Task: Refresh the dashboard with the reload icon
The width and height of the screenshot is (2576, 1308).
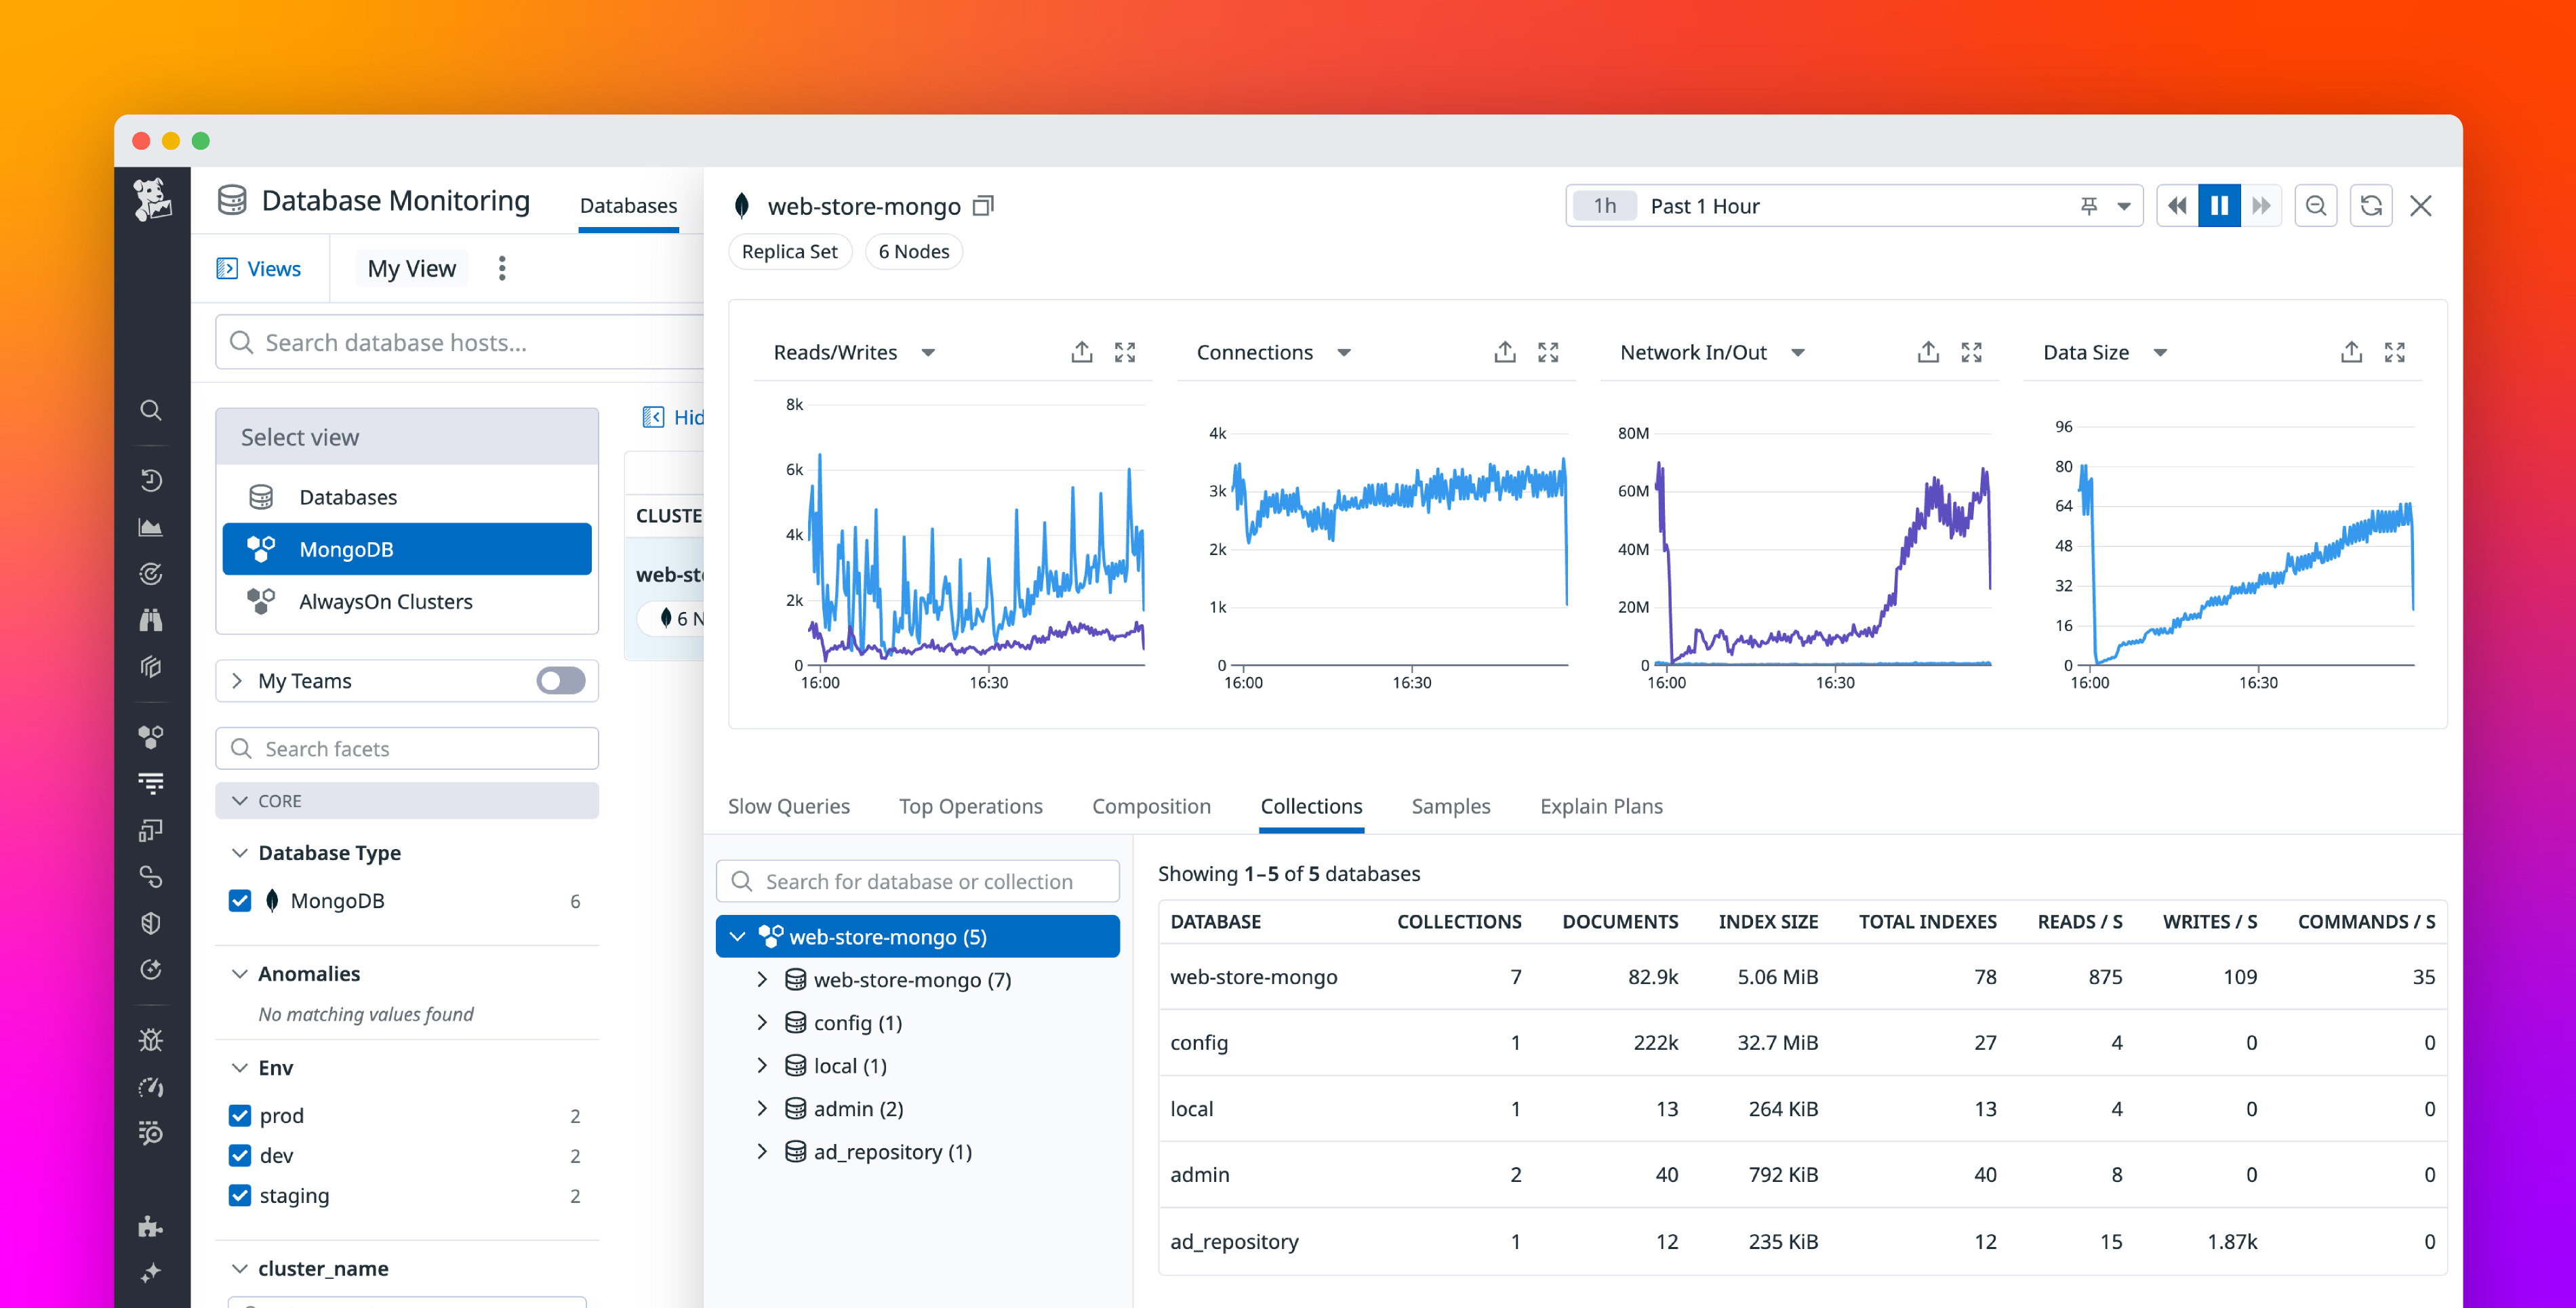Action: [2371, 205]
